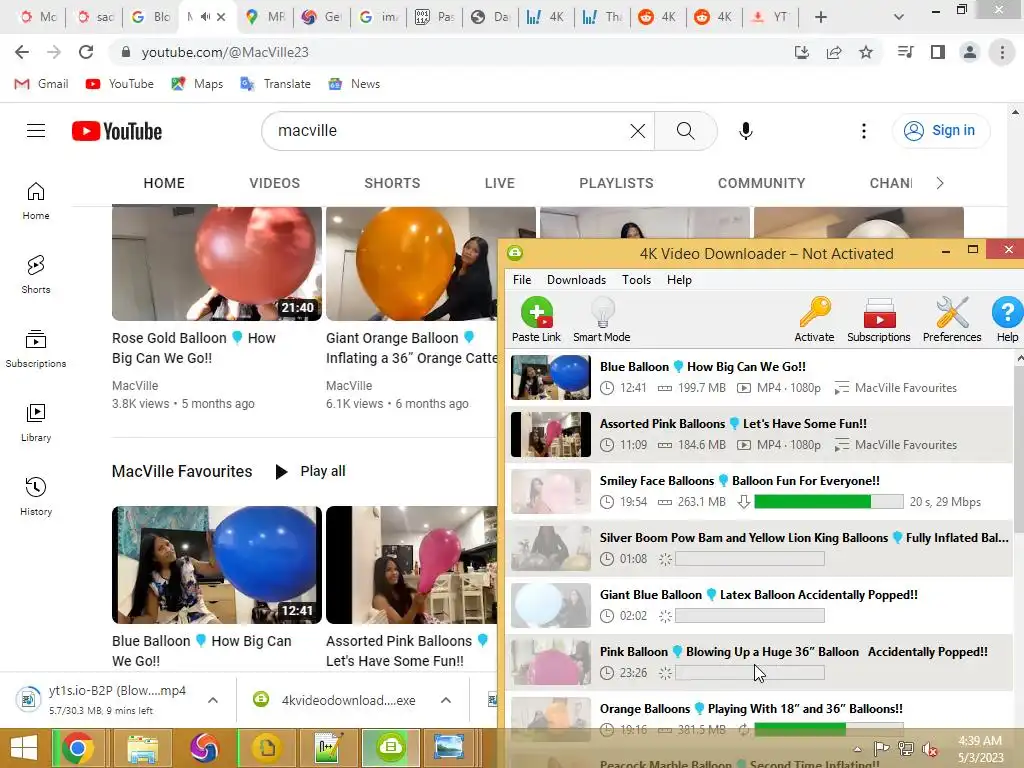Open the Help menu in downloader menu bar
Screen dimensions: 1024x768
[679, 280]
